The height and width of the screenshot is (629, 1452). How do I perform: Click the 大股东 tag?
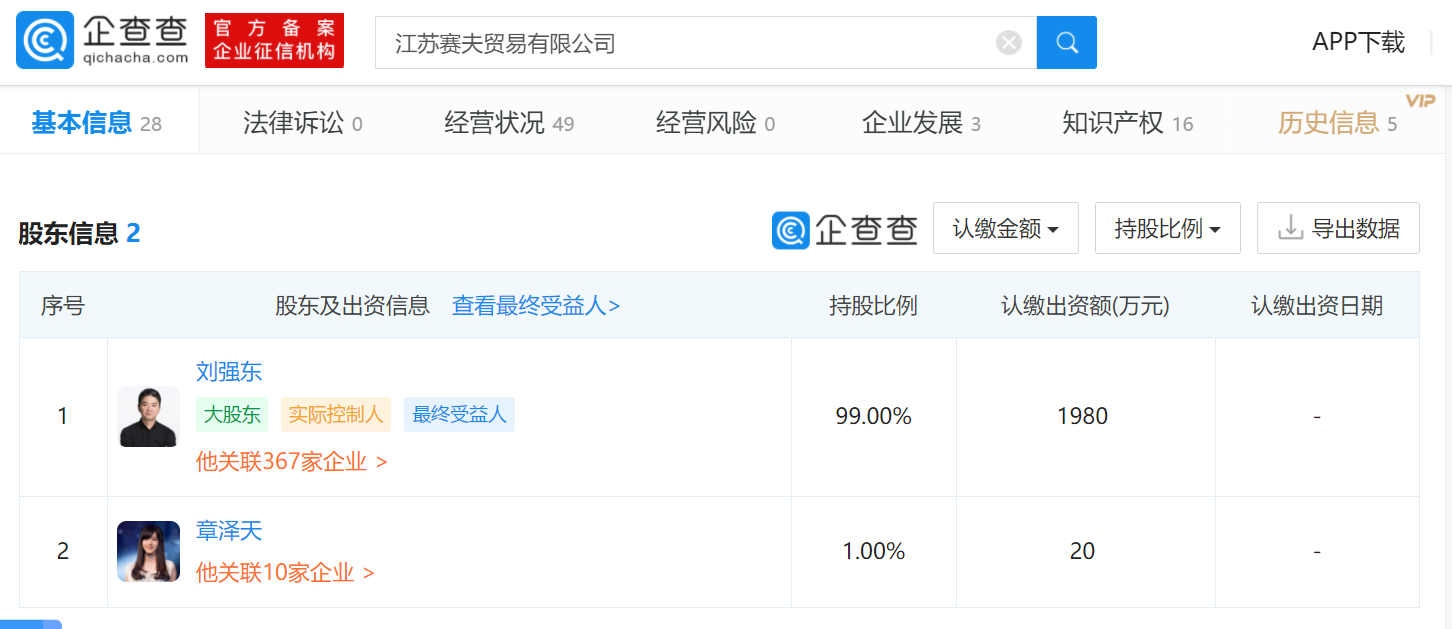(232, 415)
